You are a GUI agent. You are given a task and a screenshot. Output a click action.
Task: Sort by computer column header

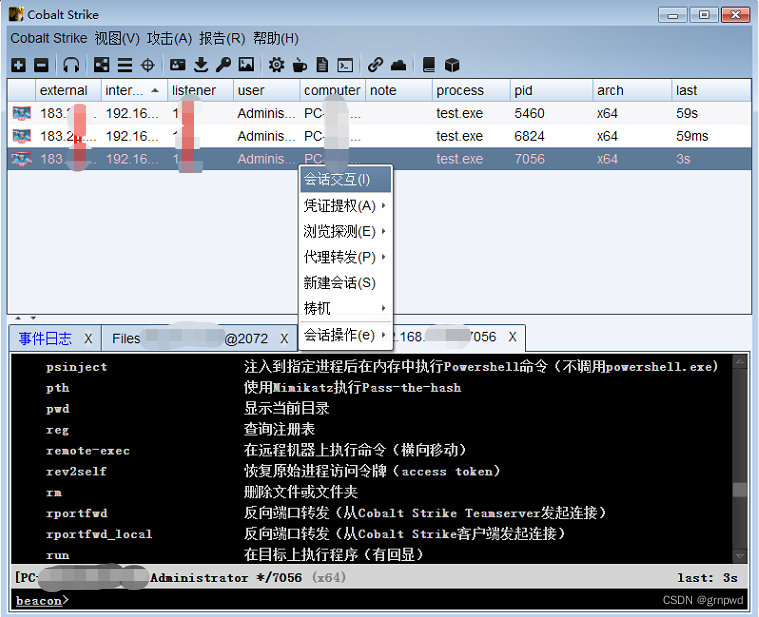click(x=332, y=90)
